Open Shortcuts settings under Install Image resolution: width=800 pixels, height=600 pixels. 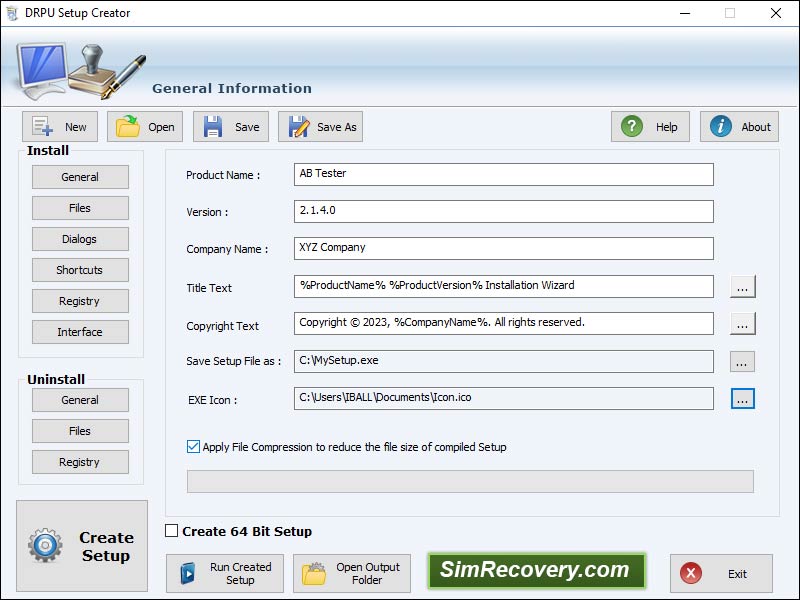coord(80,269)
